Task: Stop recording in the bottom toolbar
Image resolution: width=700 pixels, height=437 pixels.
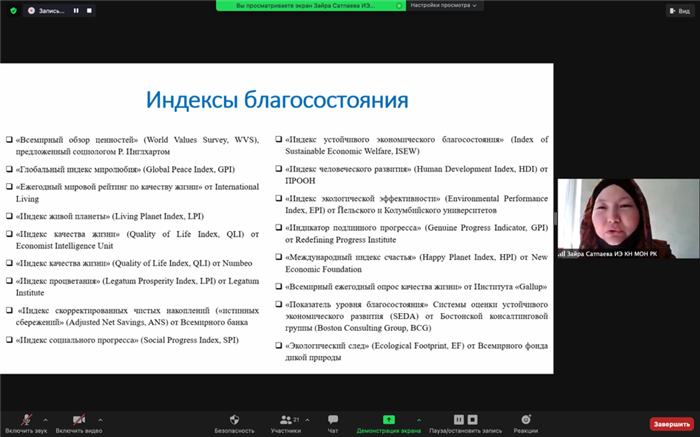Action: (x=471, y=420)
